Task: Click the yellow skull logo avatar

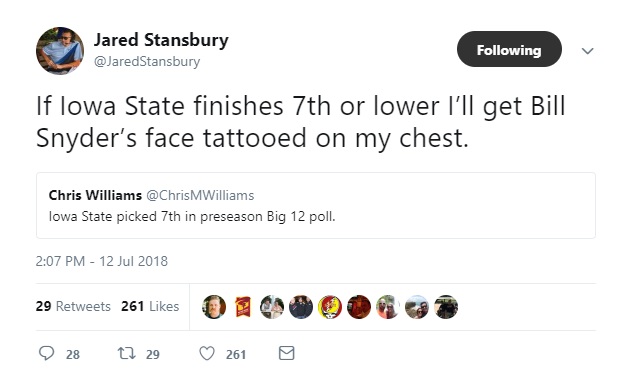Action: pyautogui.click(x=330, y=307)
